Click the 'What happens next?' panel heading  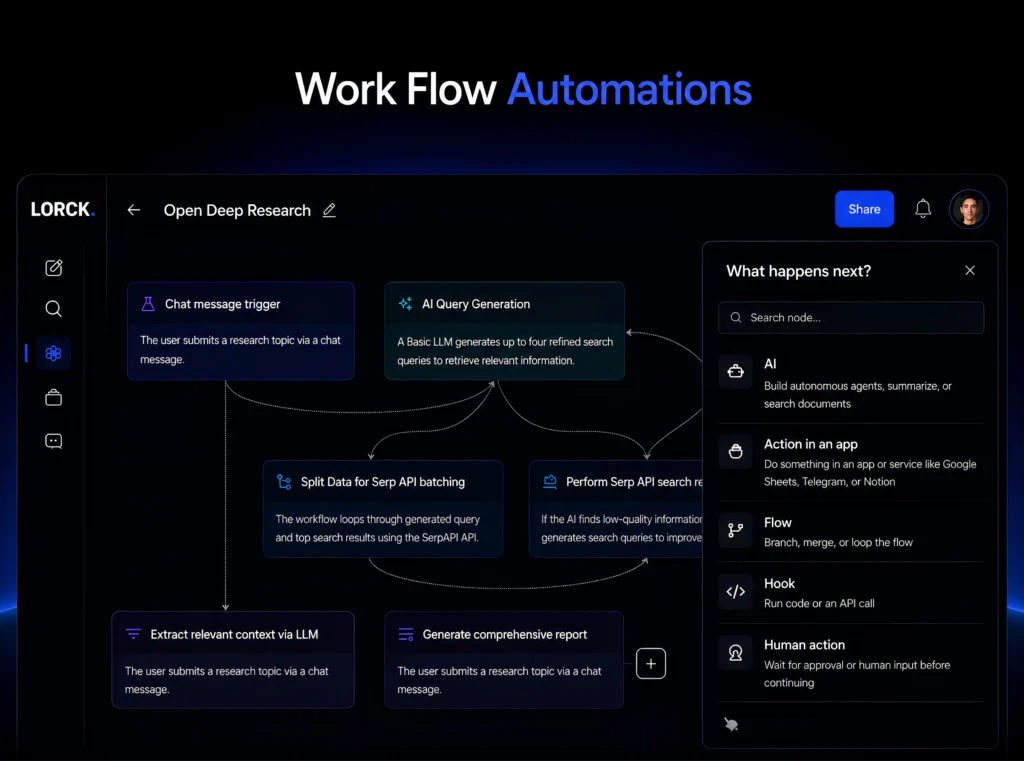(x=798, y=271)
